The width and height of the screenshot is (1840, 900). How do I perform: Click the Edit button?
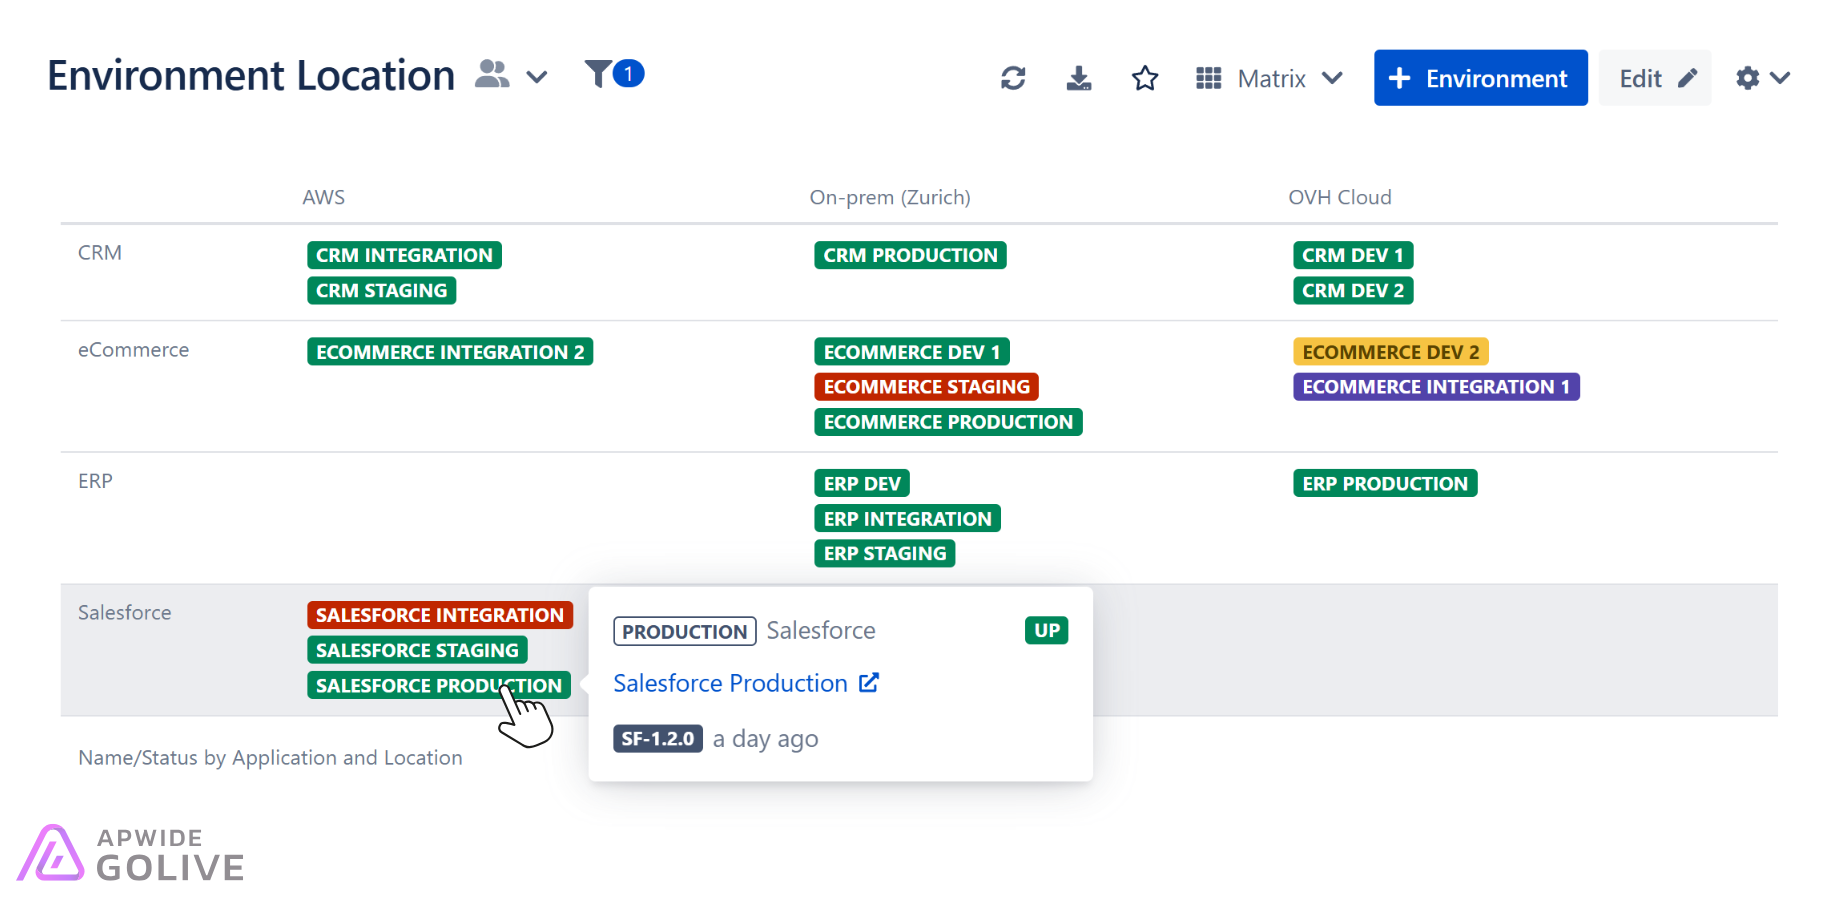(1655, 78)
